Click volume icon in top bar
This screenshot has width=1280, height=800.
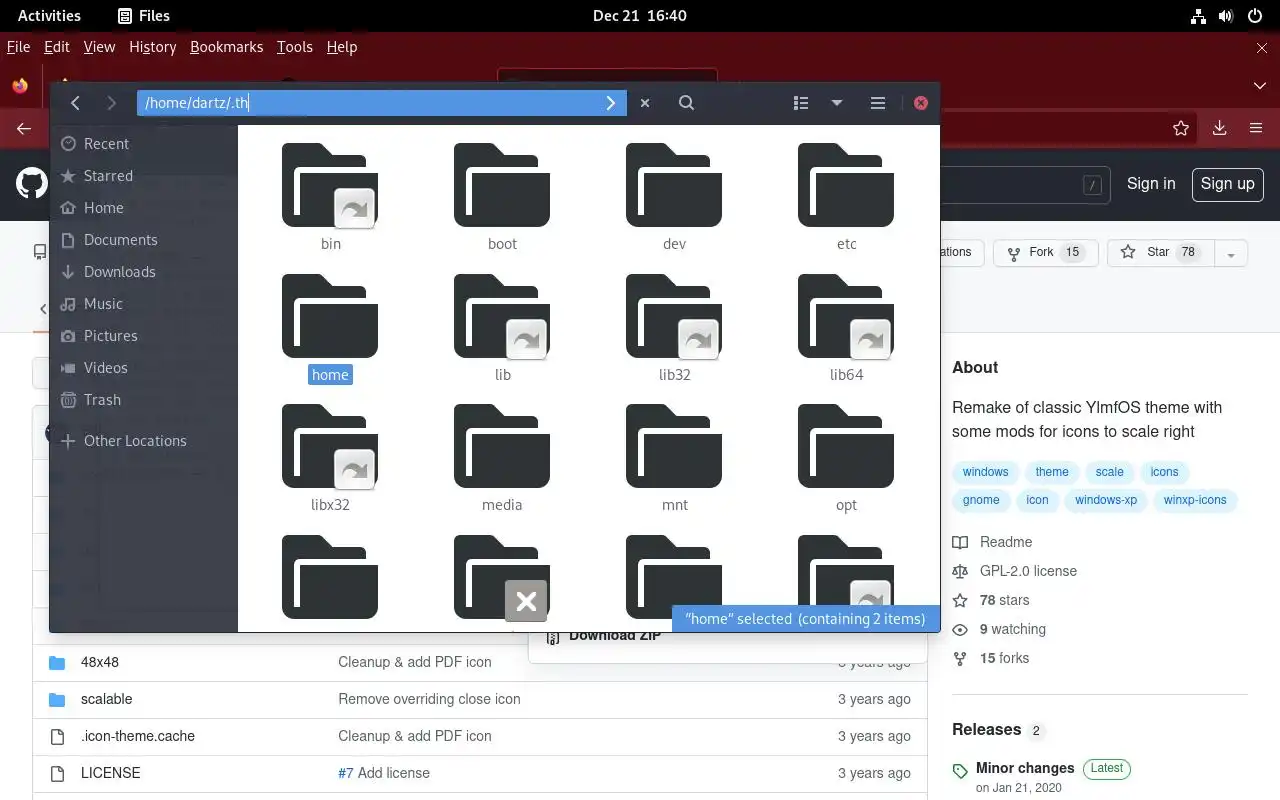[1227, 15]
